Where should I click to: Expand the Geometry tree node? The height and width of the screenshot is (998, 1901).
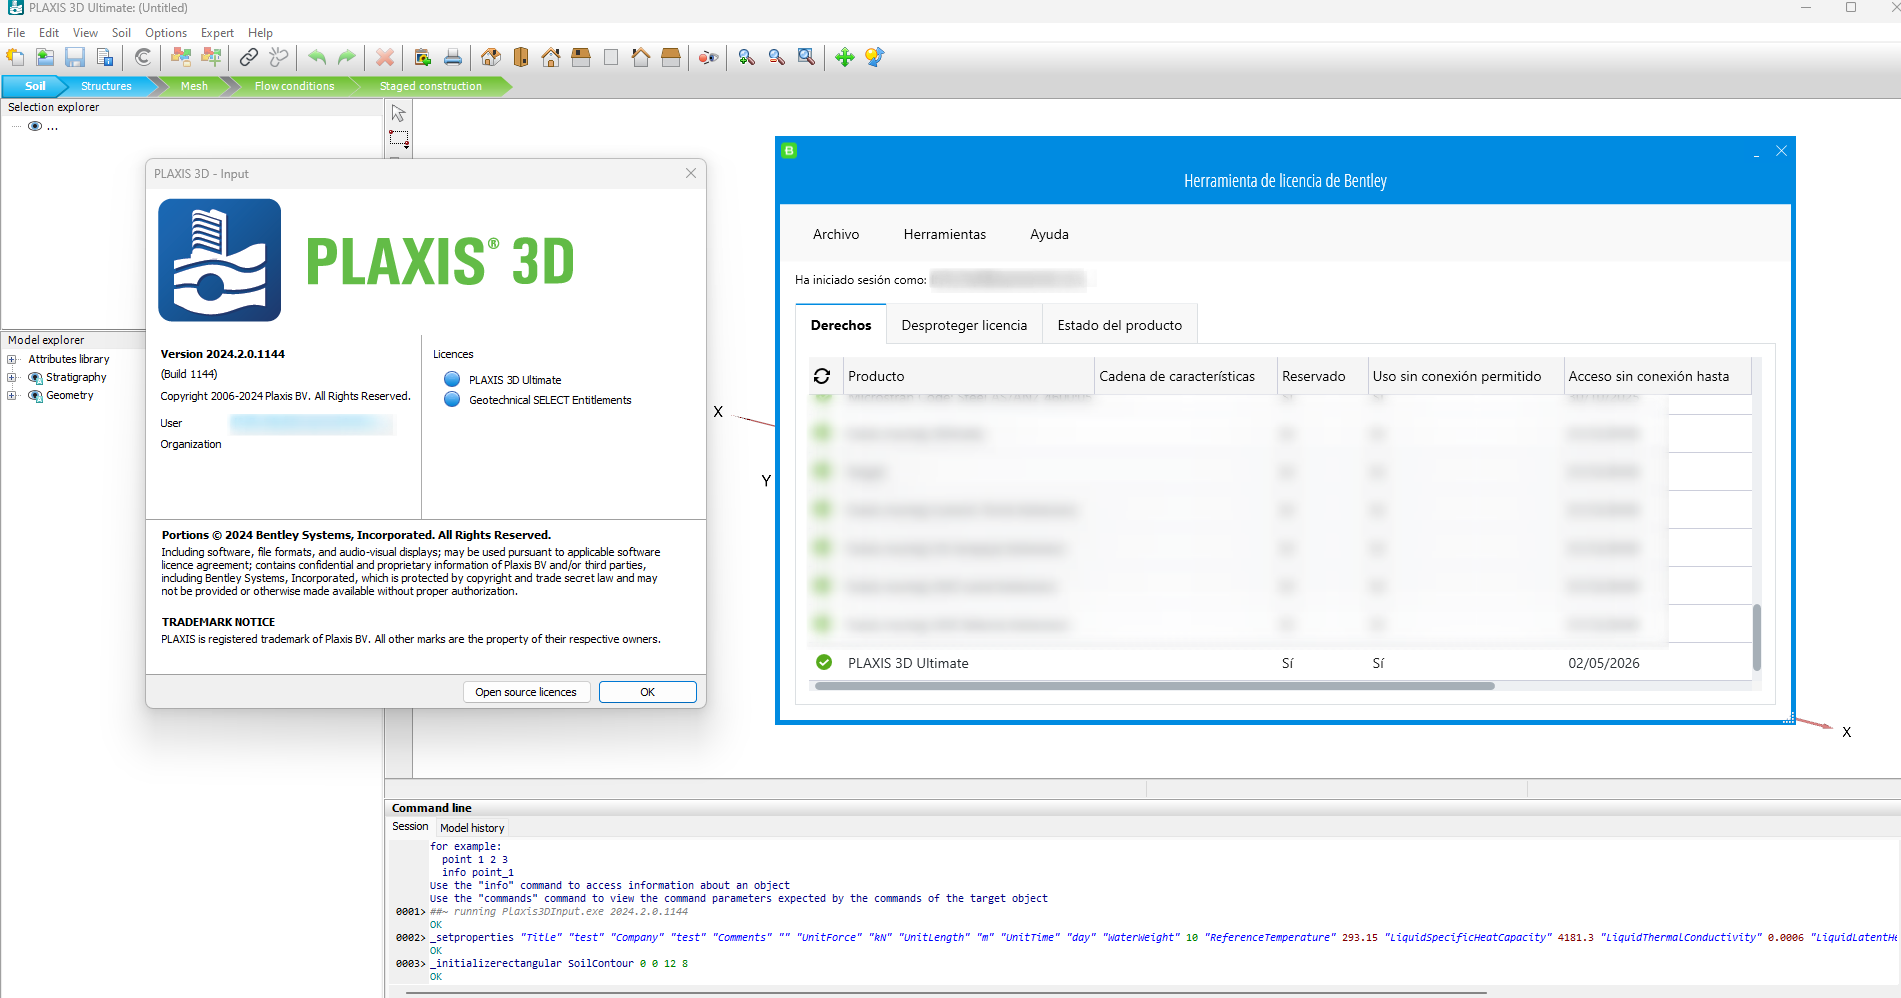click(12, 395)
